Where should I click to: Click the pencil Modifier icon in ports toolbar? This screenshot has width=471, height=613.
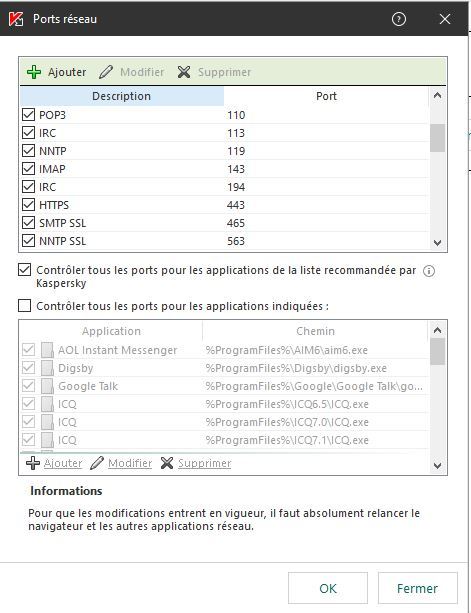pyautogui.click(x=106, y=72)
